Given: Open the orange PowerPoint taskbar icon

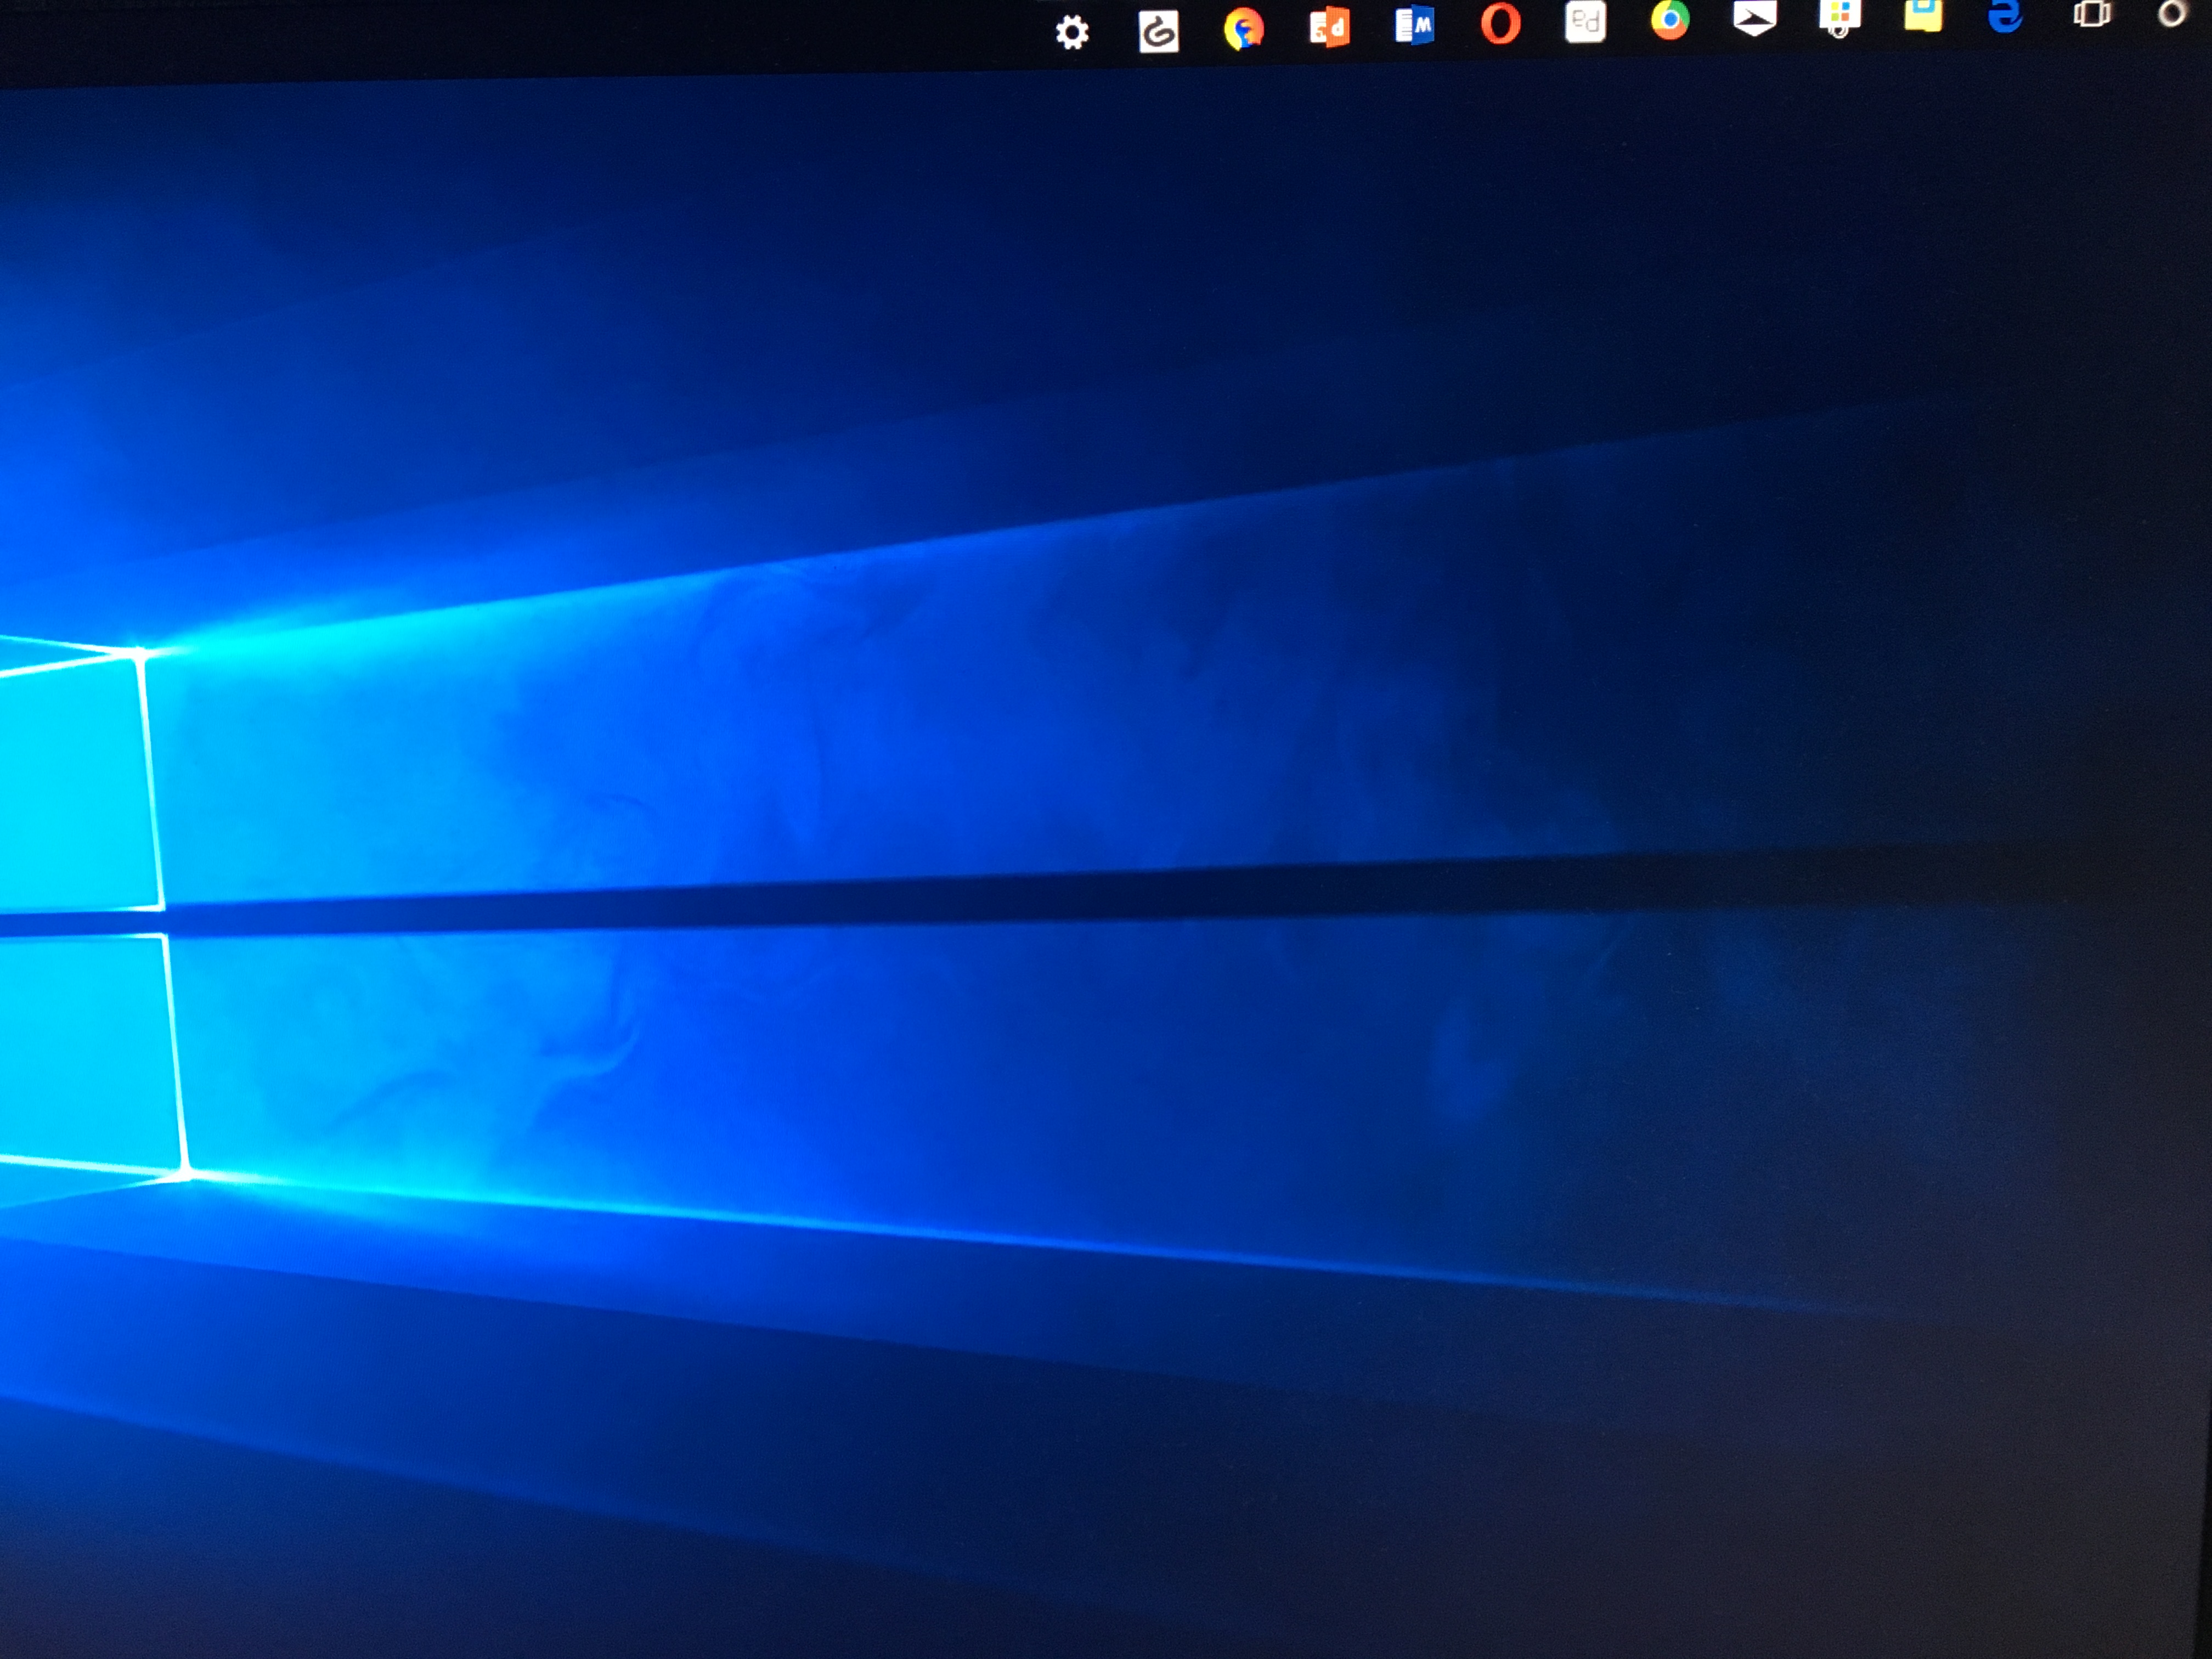Looking at the screenshot, I should coord(1329,27).
